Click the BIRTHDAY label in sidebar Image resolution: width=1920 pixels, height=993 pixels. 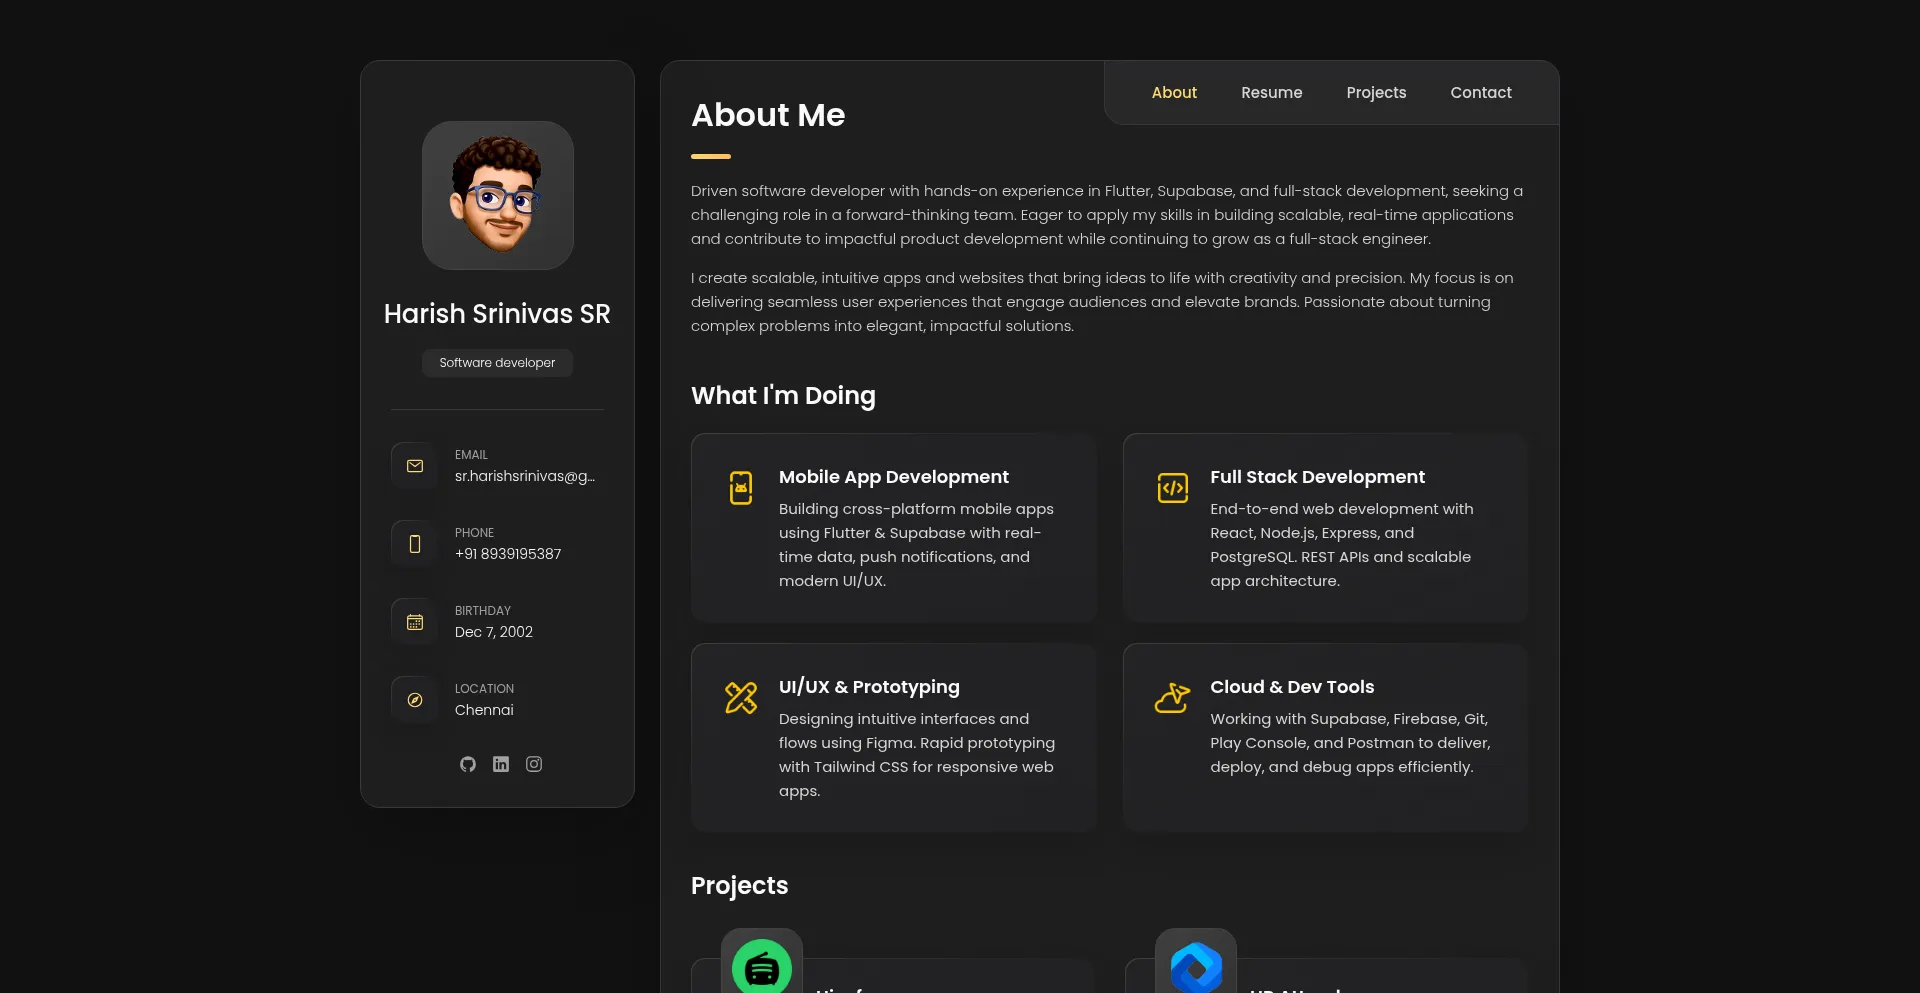click(x=483, y=611)
